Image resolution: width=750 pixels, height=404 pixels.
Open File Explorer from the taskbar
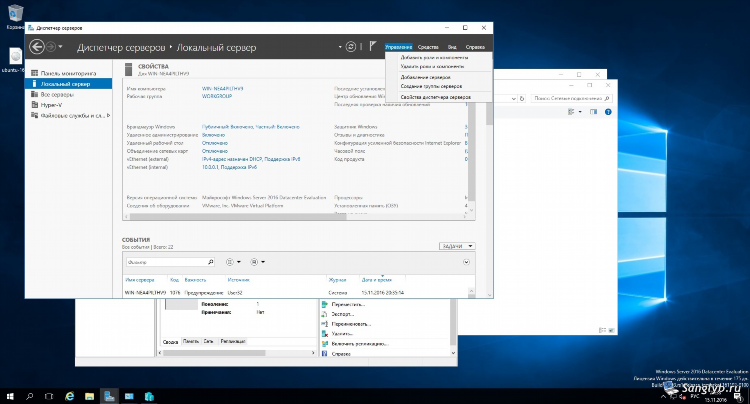[89, 396]
